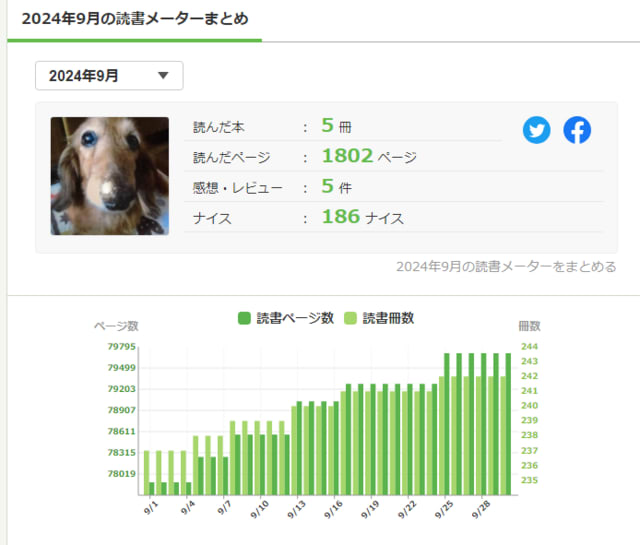Screen dimensions: 640x545
Task: Click the 9/4 x-axis date label
Action: click(x=187, y=508)
